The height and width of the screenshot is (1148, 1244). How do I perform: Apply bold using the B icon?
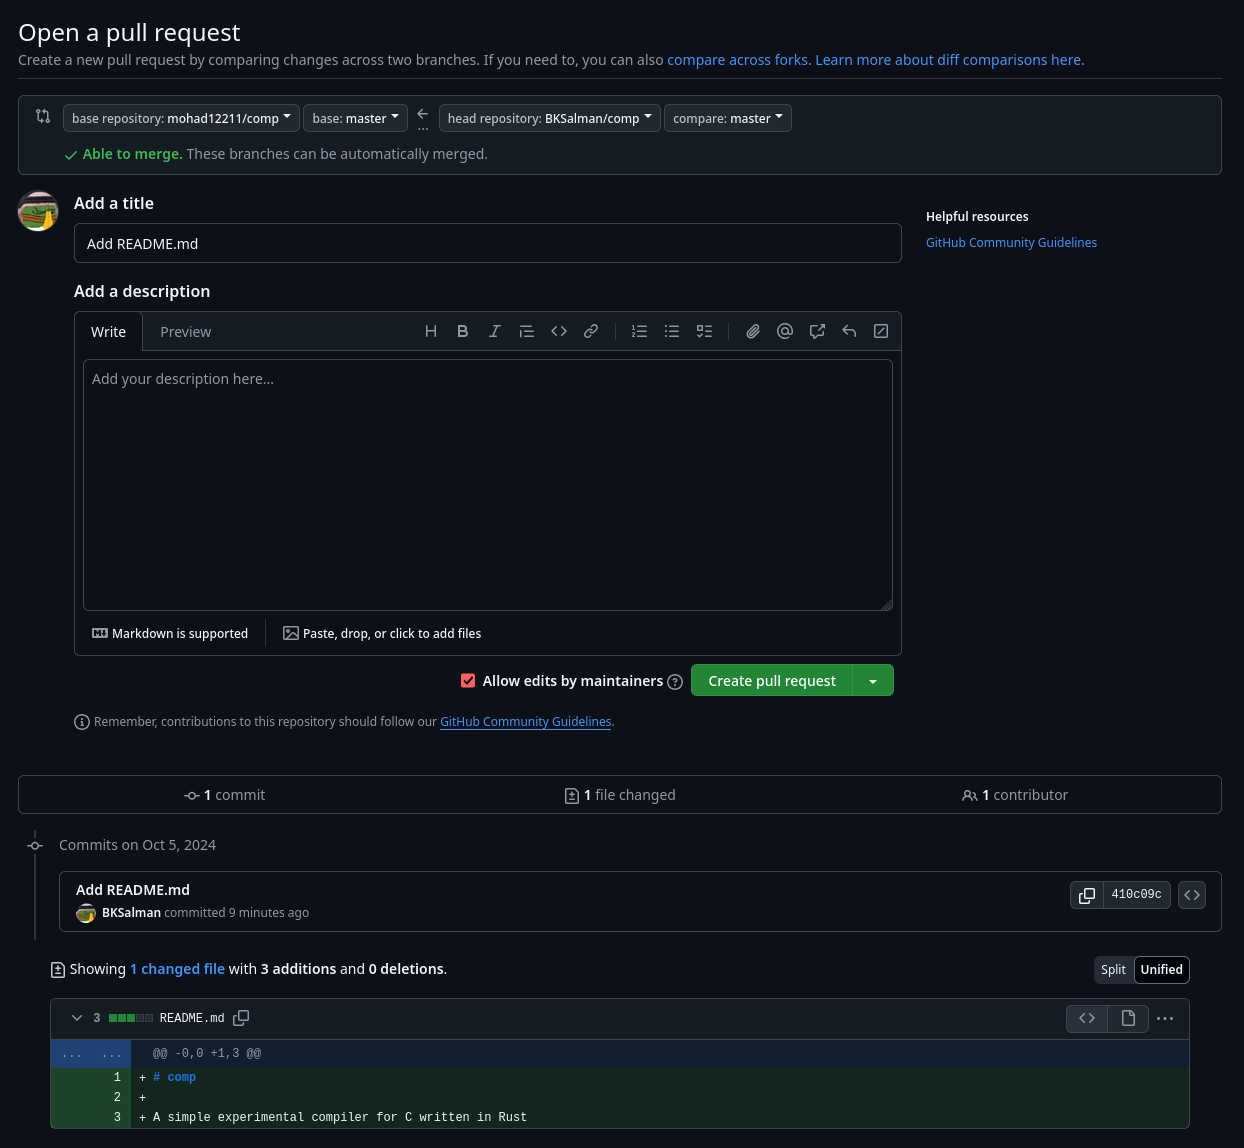coord(463,332)
